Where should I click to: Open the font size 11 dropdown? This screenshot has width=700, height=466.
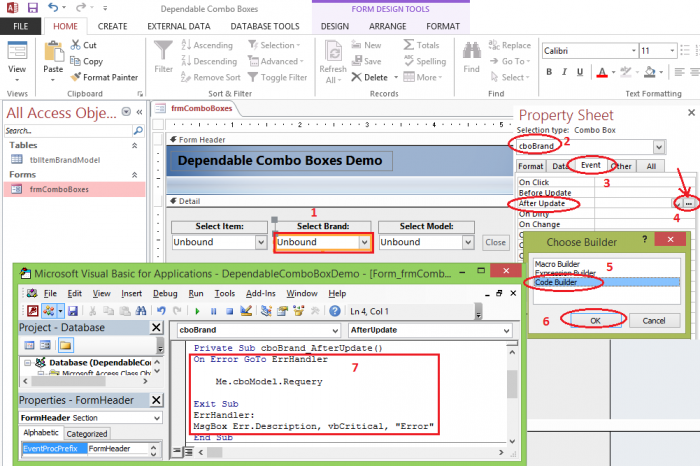pos(672,51)
